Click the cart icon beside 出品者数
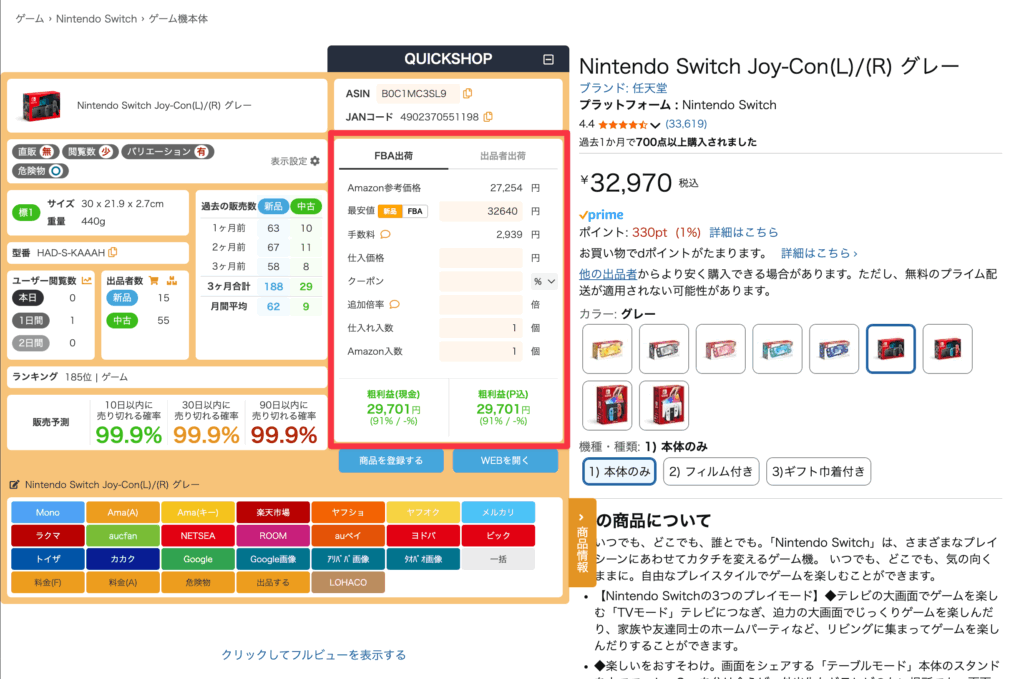Screen dimensions: 1024x679 click(x=154, y=280)
